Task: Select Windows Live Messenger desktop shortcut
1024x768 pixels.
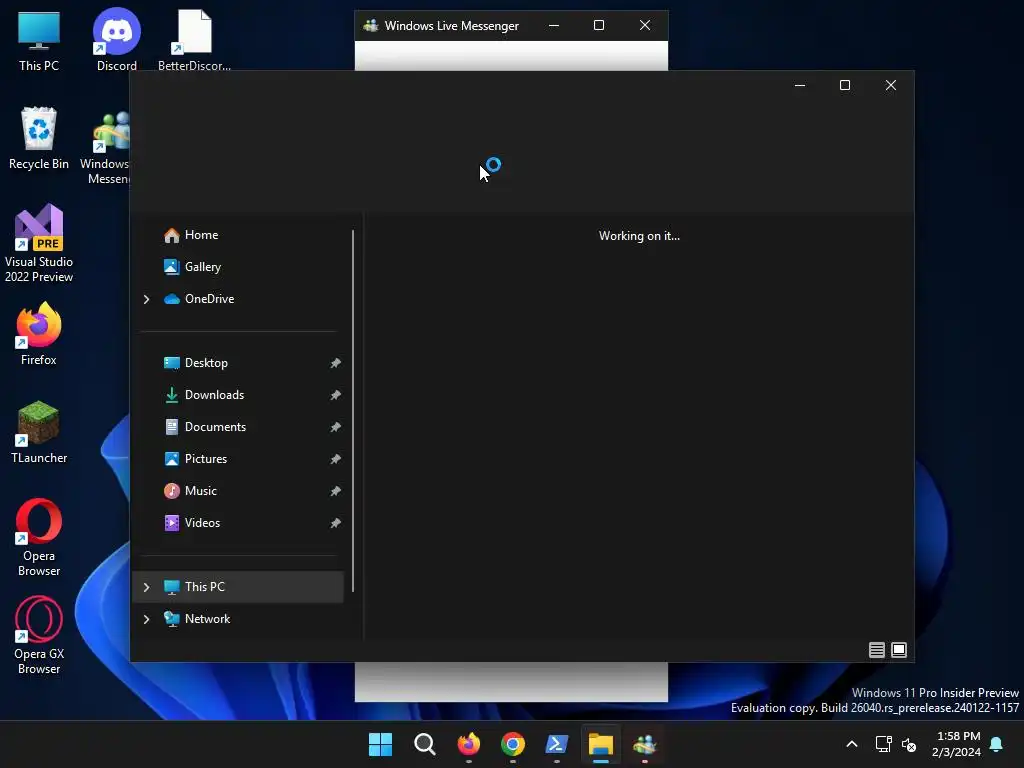Action: click(106, 148)
